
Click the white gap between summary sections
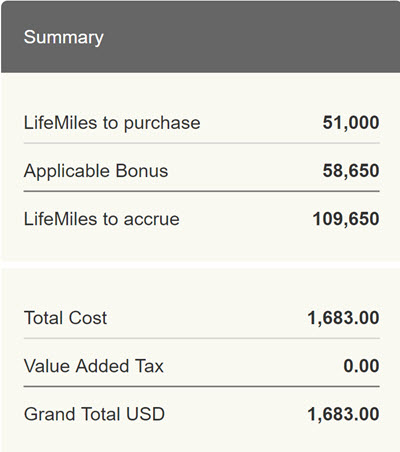pos(201,264)
